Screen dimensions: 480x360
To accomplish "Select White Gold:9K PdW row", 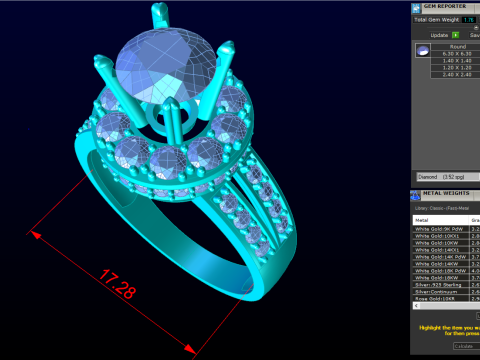I will click(x=447, y=229).
